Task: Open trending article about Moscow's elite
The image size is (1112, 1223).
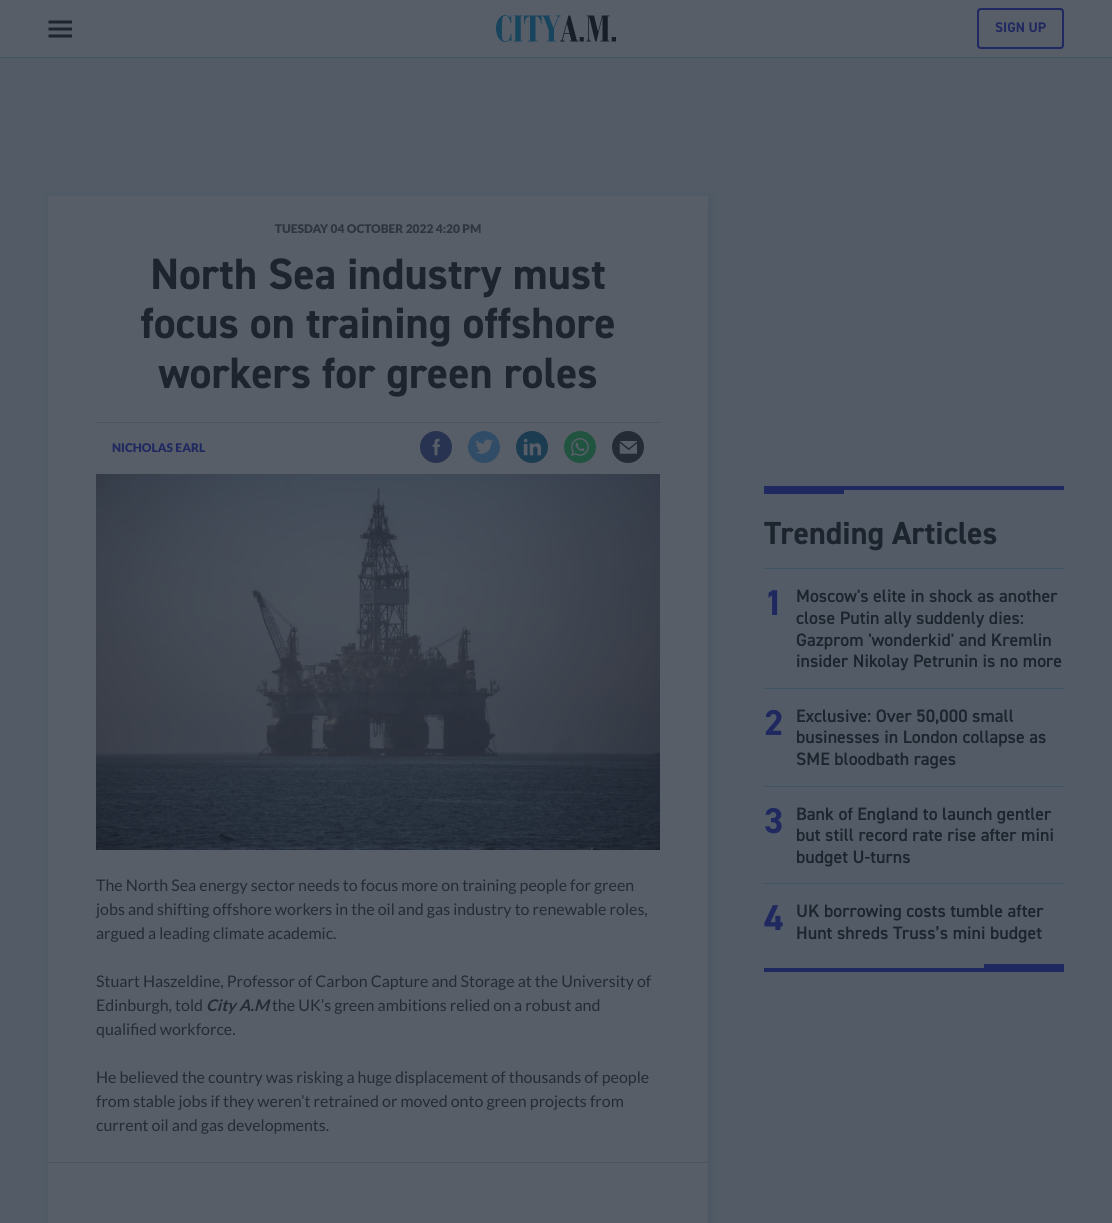Action: 929,629
